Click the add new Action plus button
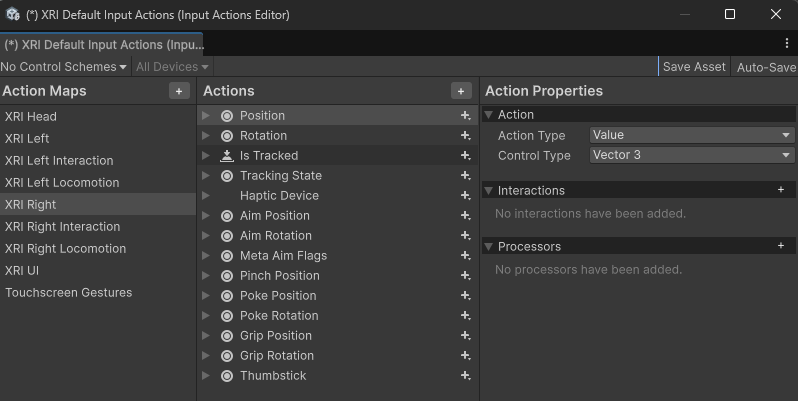Viewport: 798px width, 401px height. click(x=461, y=91)
